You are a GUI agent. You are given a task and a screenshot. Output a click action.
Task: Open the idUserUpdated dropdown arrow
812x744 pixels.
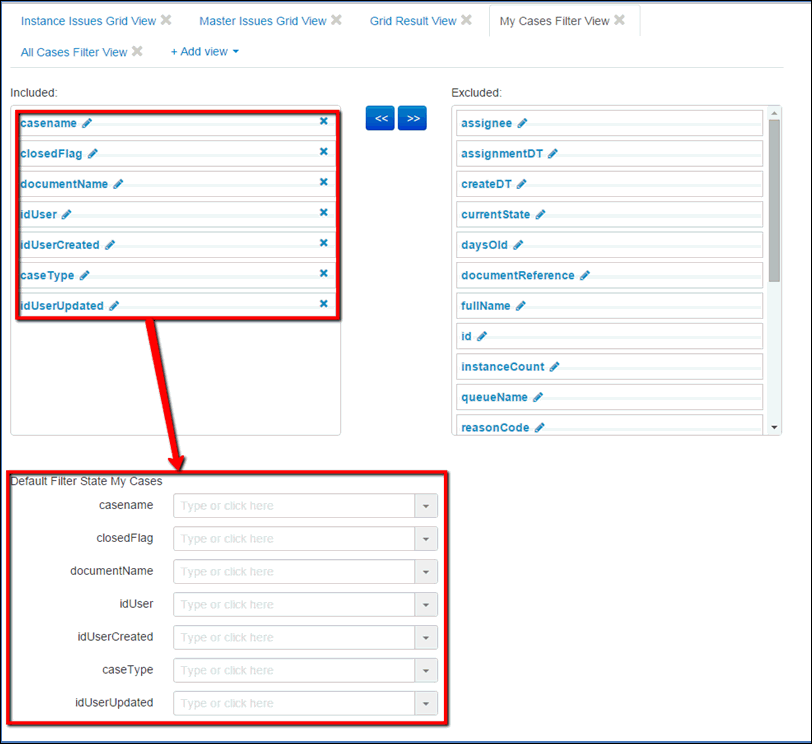click(426, 703)
